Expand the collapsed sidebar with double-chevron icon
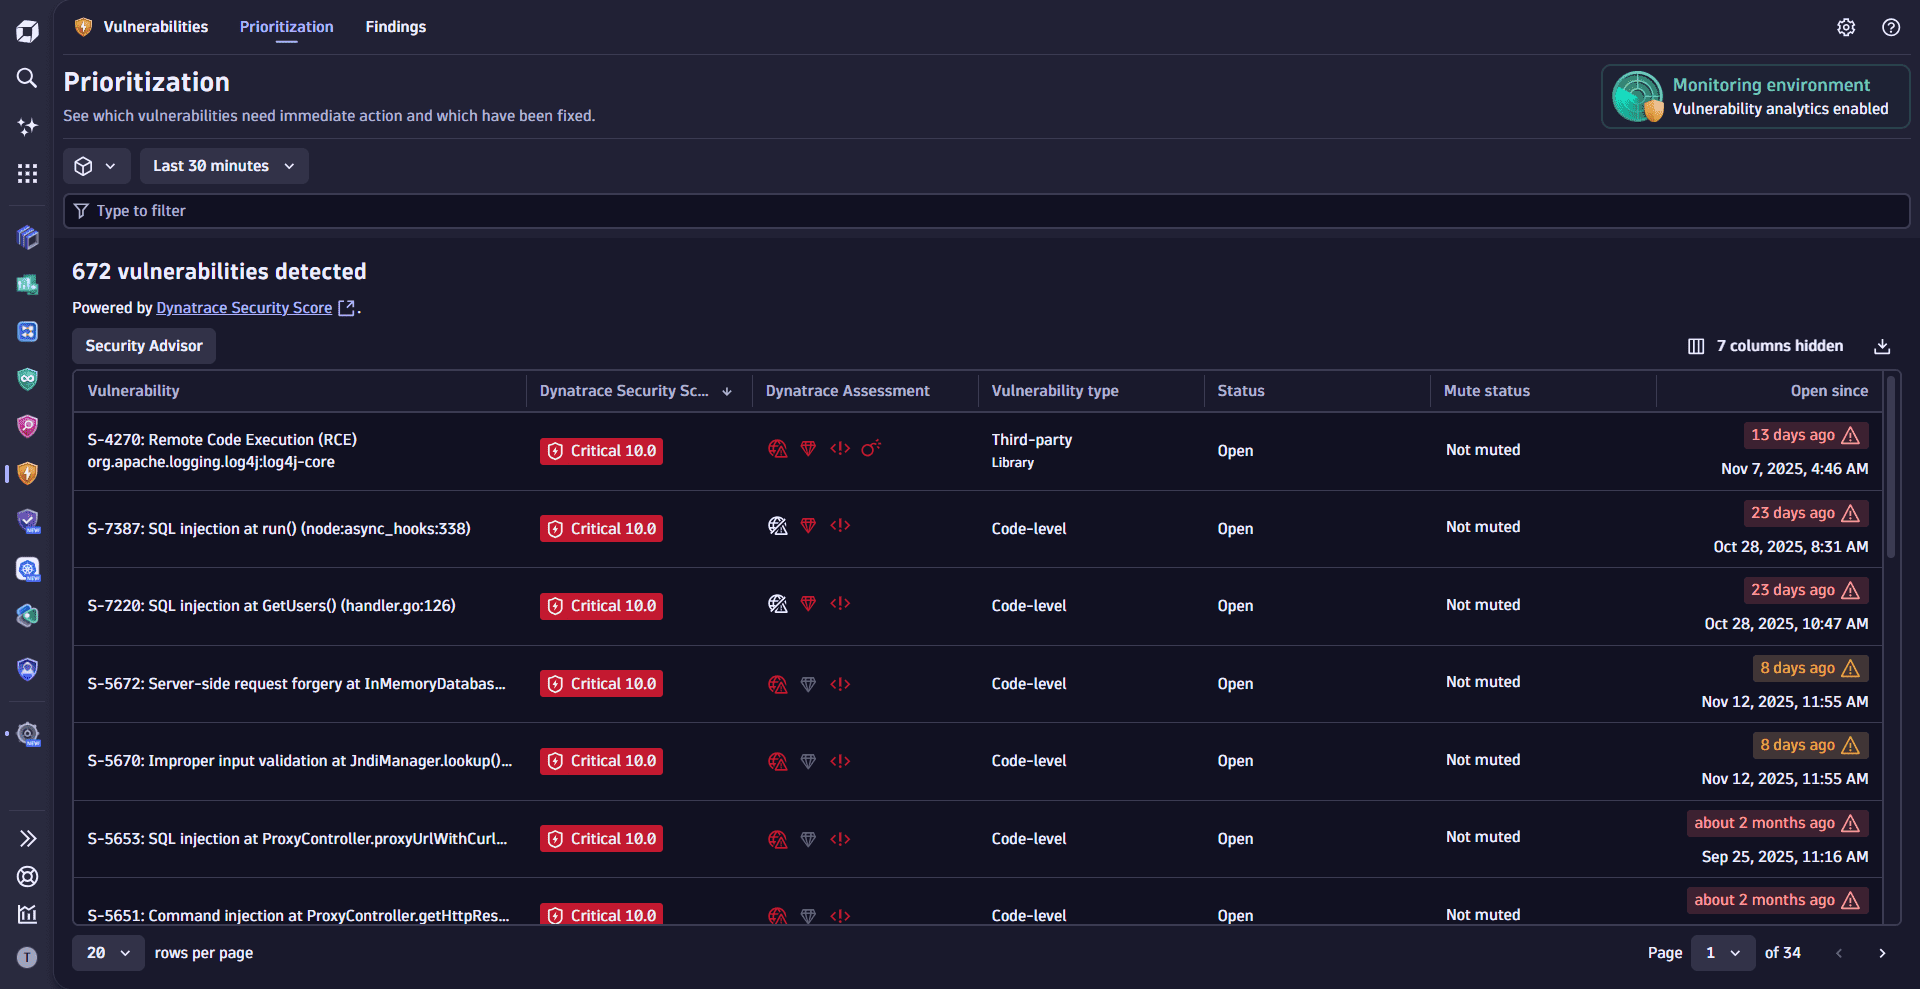The width and height of the screenshot is (1920, 989). tap(27, 839)
